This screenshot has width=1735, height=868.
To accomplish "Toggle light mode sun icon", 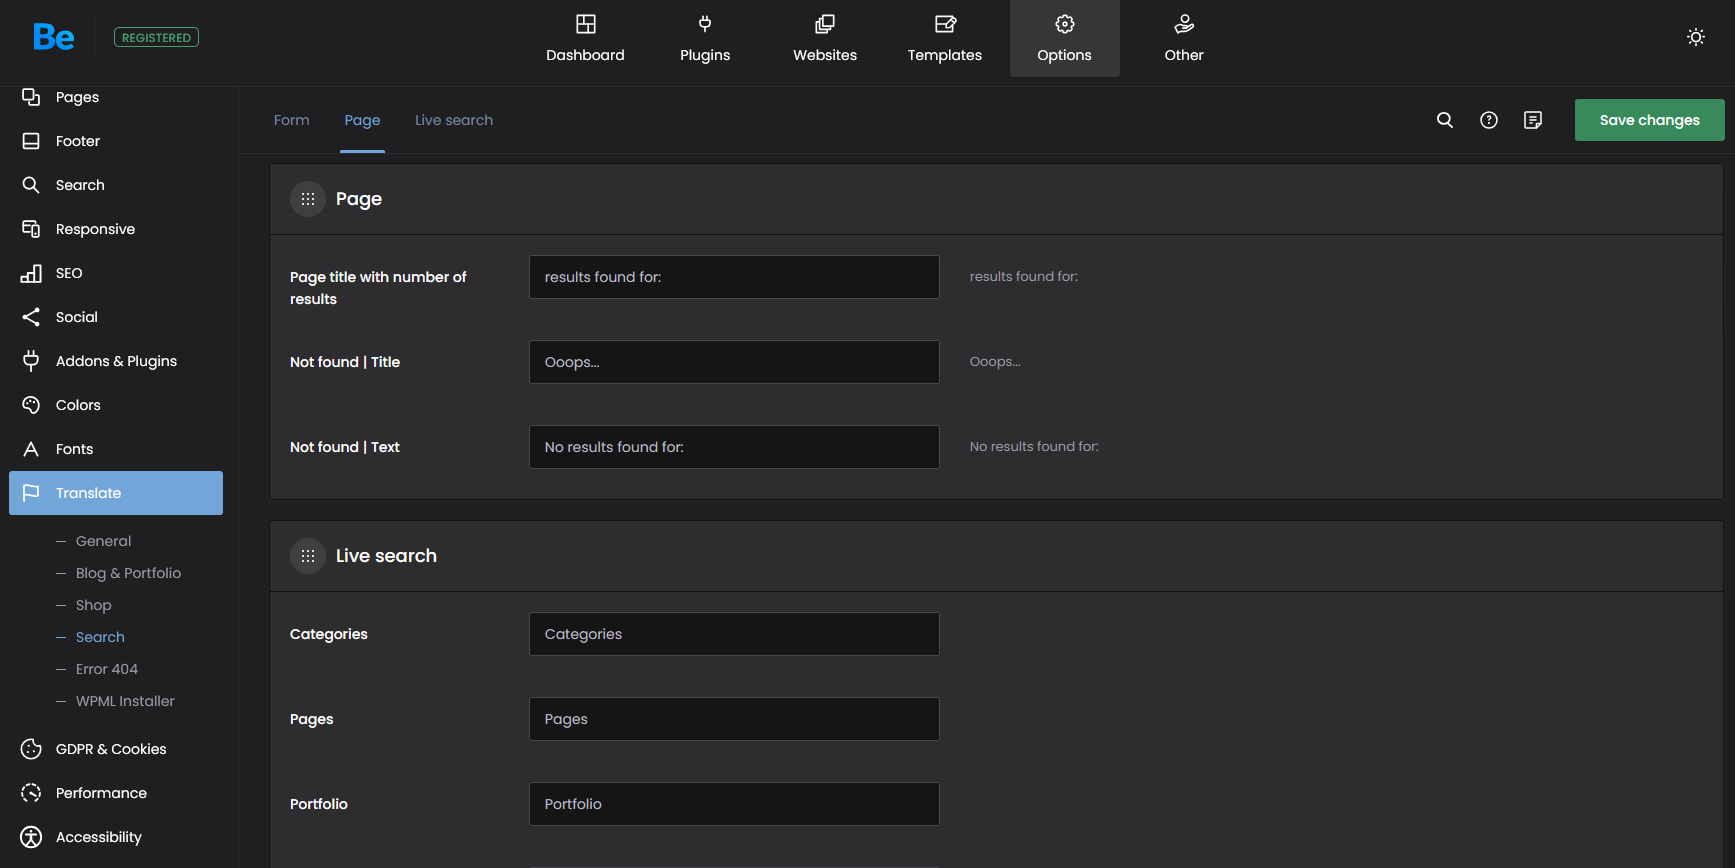I will (1696, 37).
